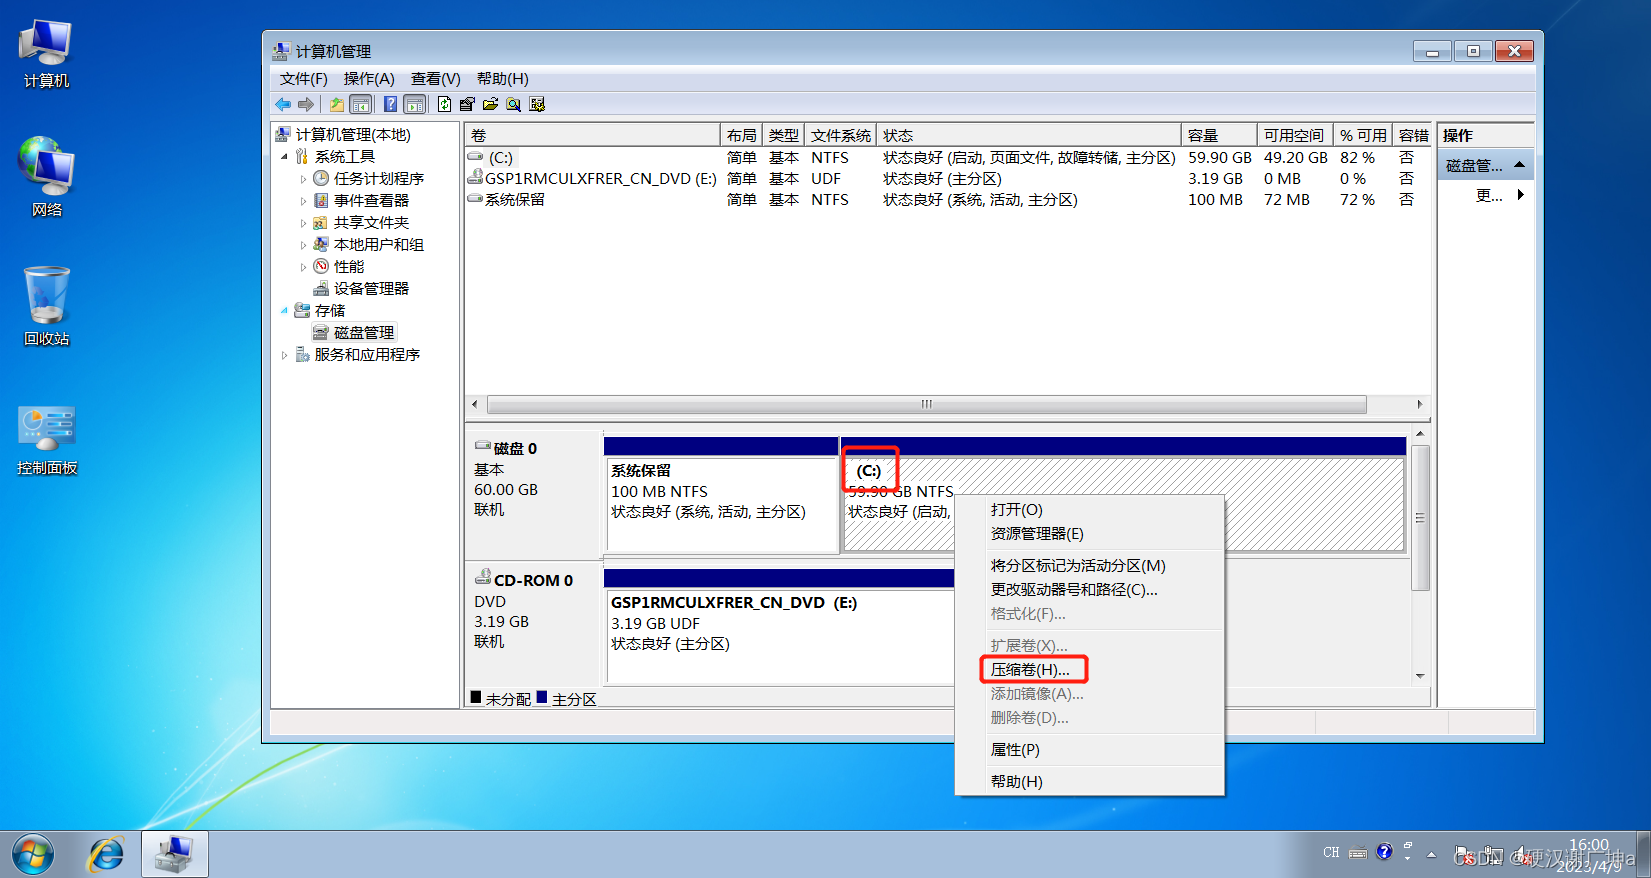This screenshot has height=878, width=1651.
Task: Open the Windows Start menu
Action: pos(33,855)
